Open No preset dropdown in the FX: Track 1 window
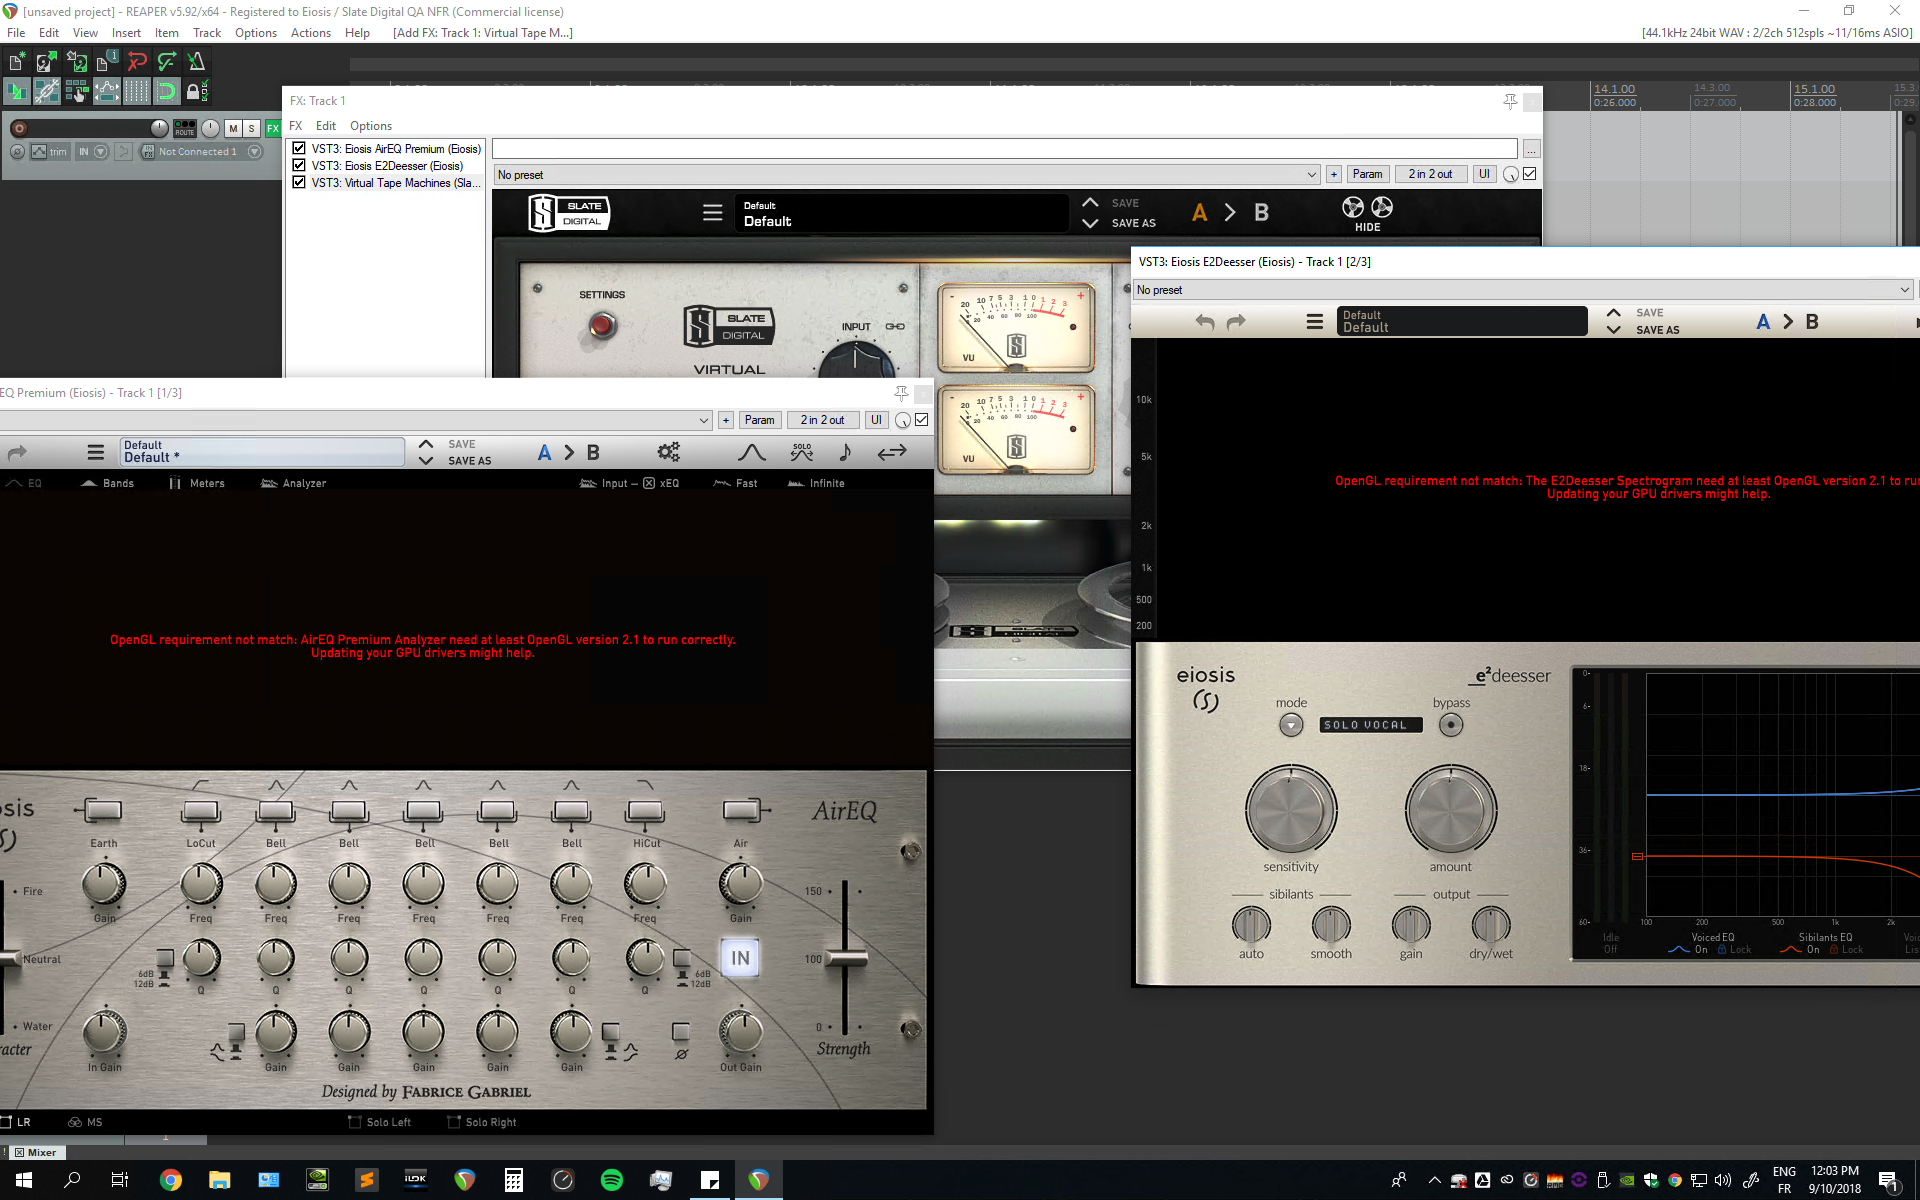This screenshot has height=1200, width=1920. pyautogui.click(x=907, y=174)
